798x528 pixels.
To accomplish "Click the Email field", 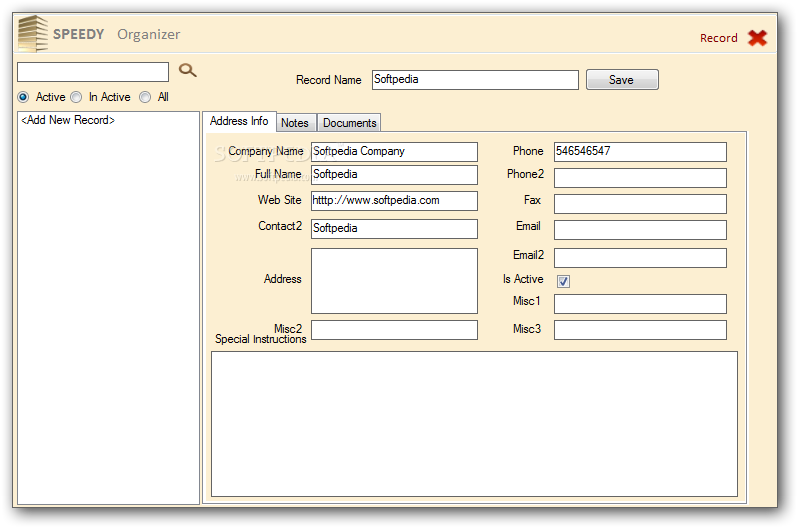I will click(640, 230).
